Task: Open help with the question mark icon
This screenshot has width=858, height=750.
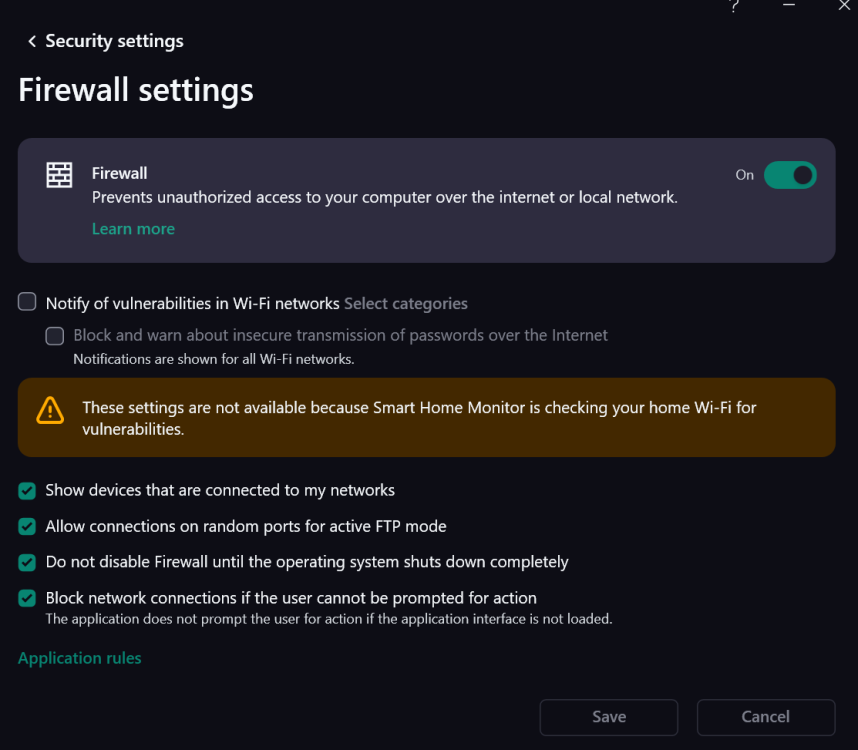Action: pos(735,6)
